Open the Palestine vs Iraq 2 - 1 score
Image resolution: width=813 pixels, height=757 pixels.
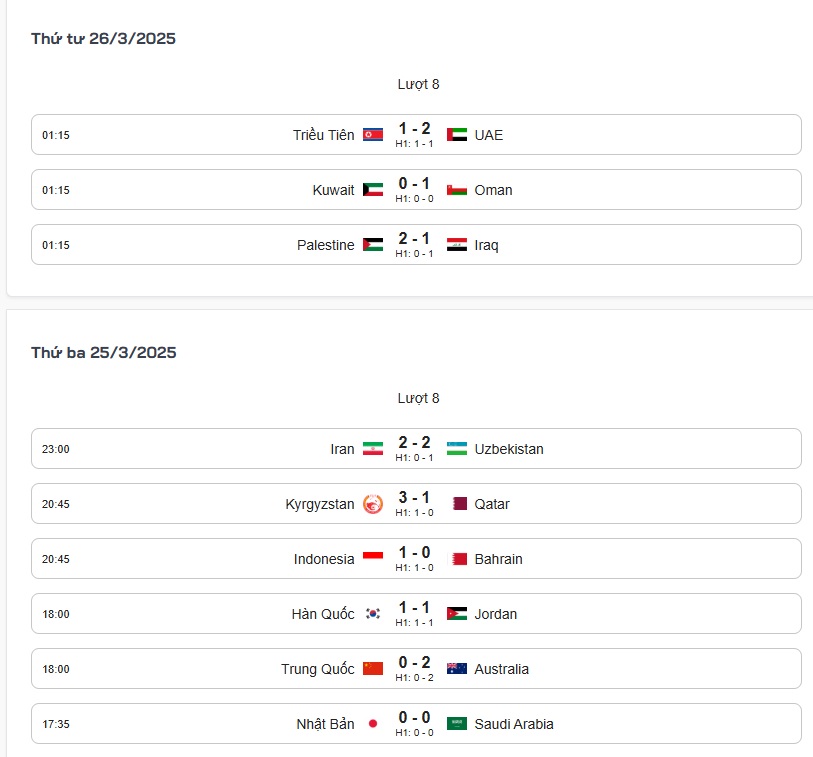coord(414,239)
